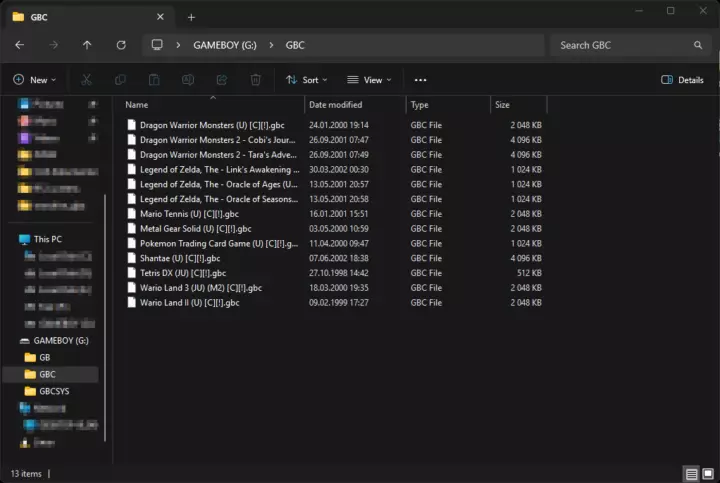Click GBC breadcrumb in address bar
The image size is (720, 483).
tap(295, 45)
